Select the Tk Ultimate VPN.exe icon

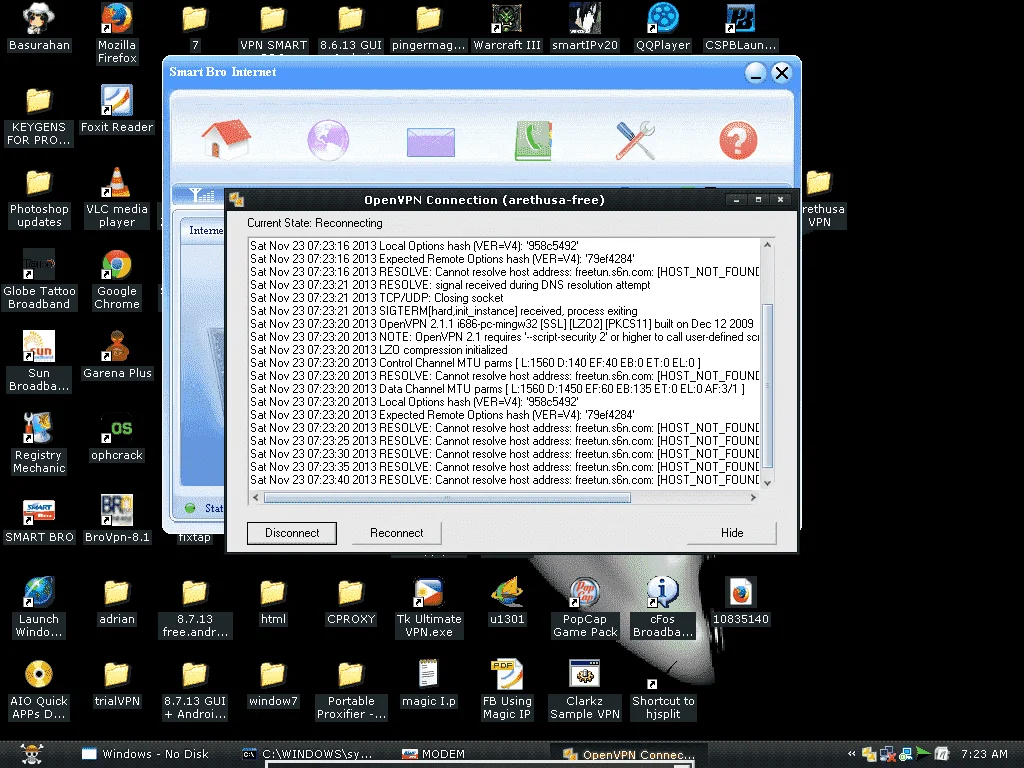[x=429, y=607]
